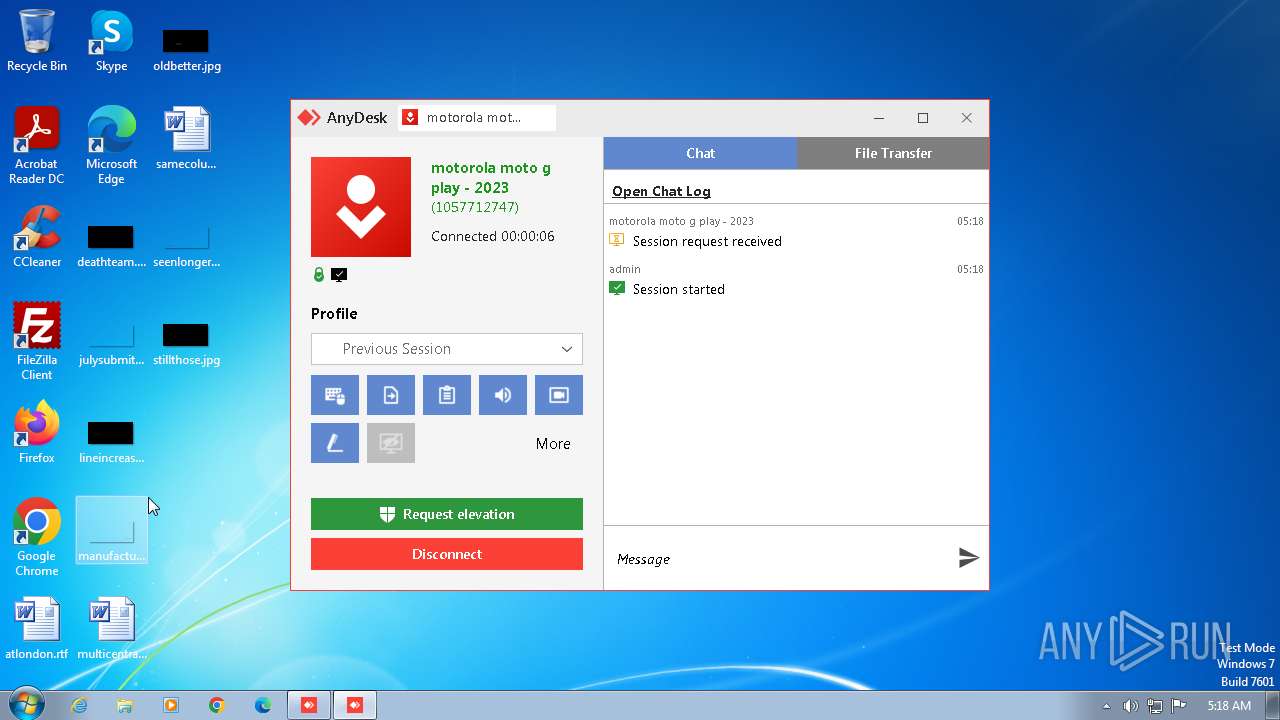The image size is (1280, 720).
Task: Toggle keyboard and mouse control permission
Action: tap(335, 395)
